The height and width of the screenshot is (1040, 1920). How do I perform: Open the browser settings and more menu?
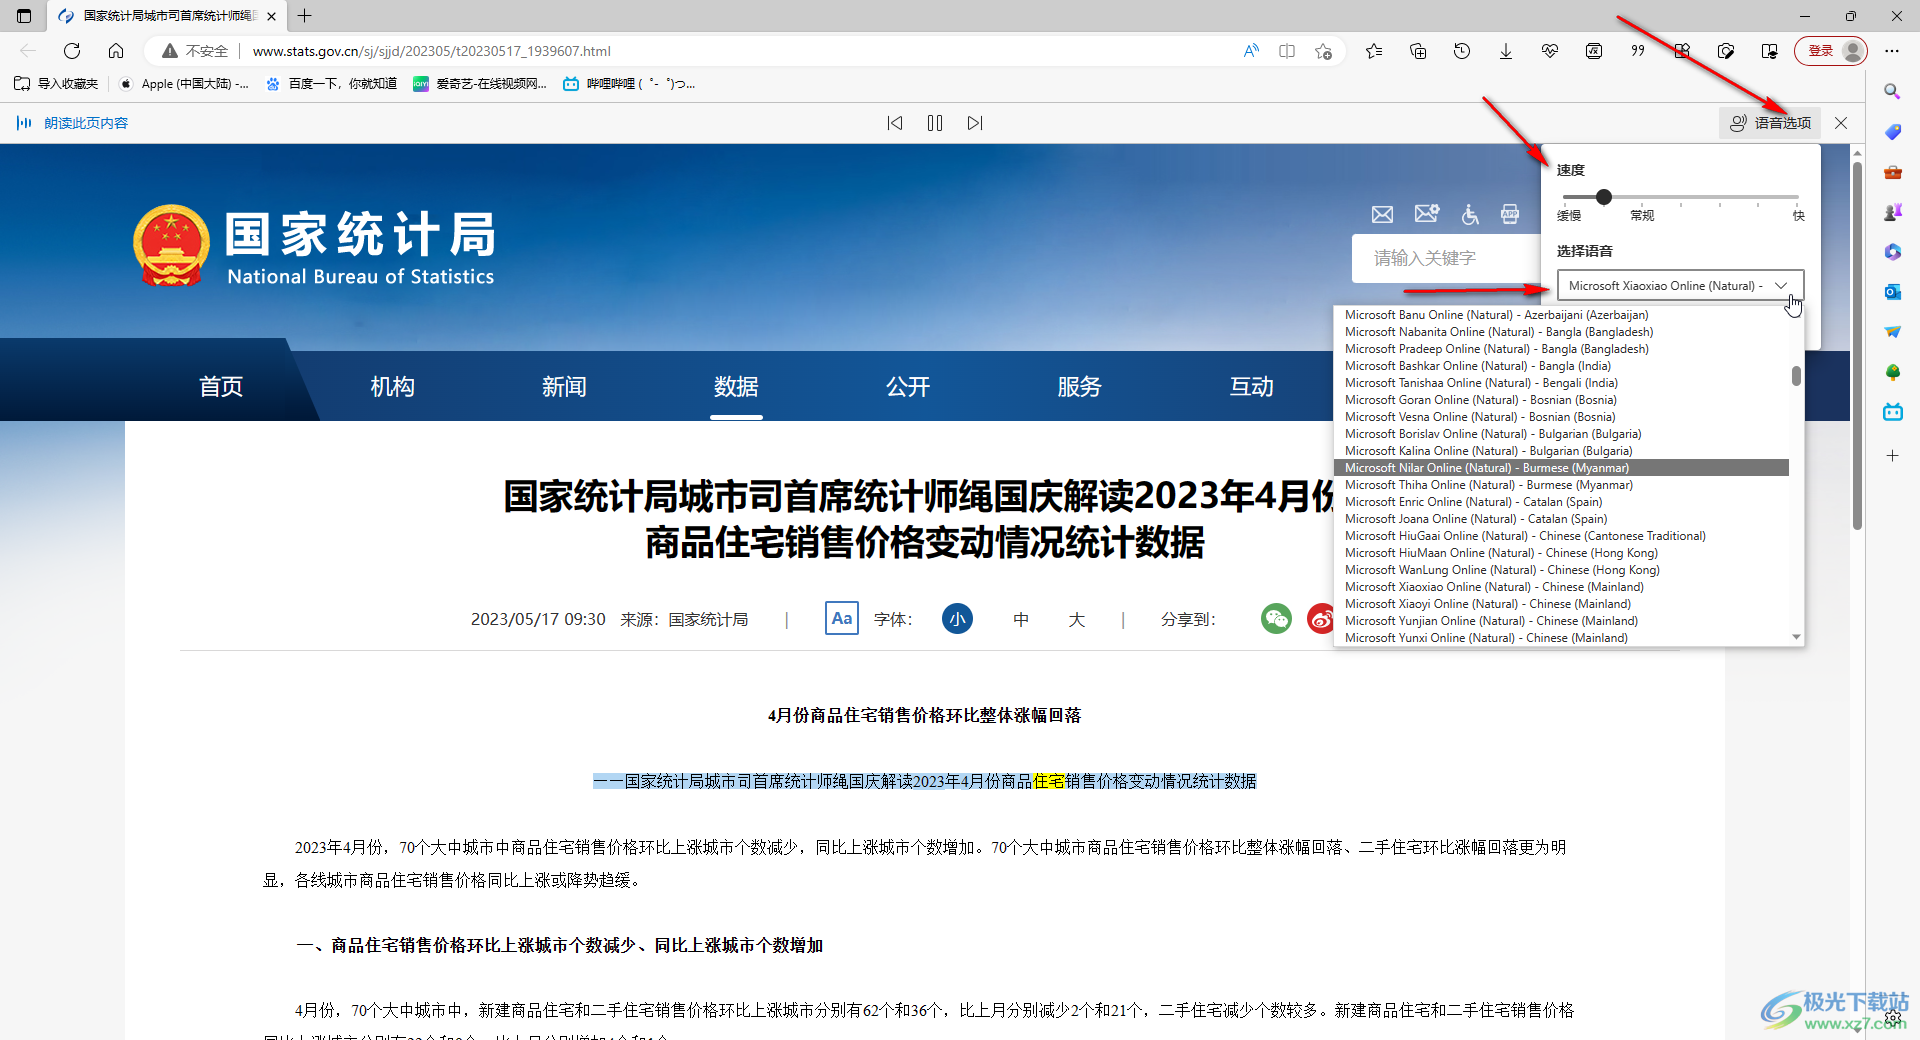click(x=1892, y=51)
